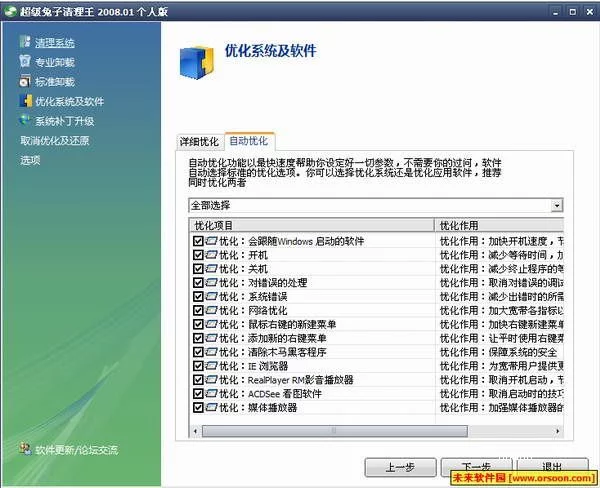Open the 全部选择 dropdown arrow

coord(556,205)
